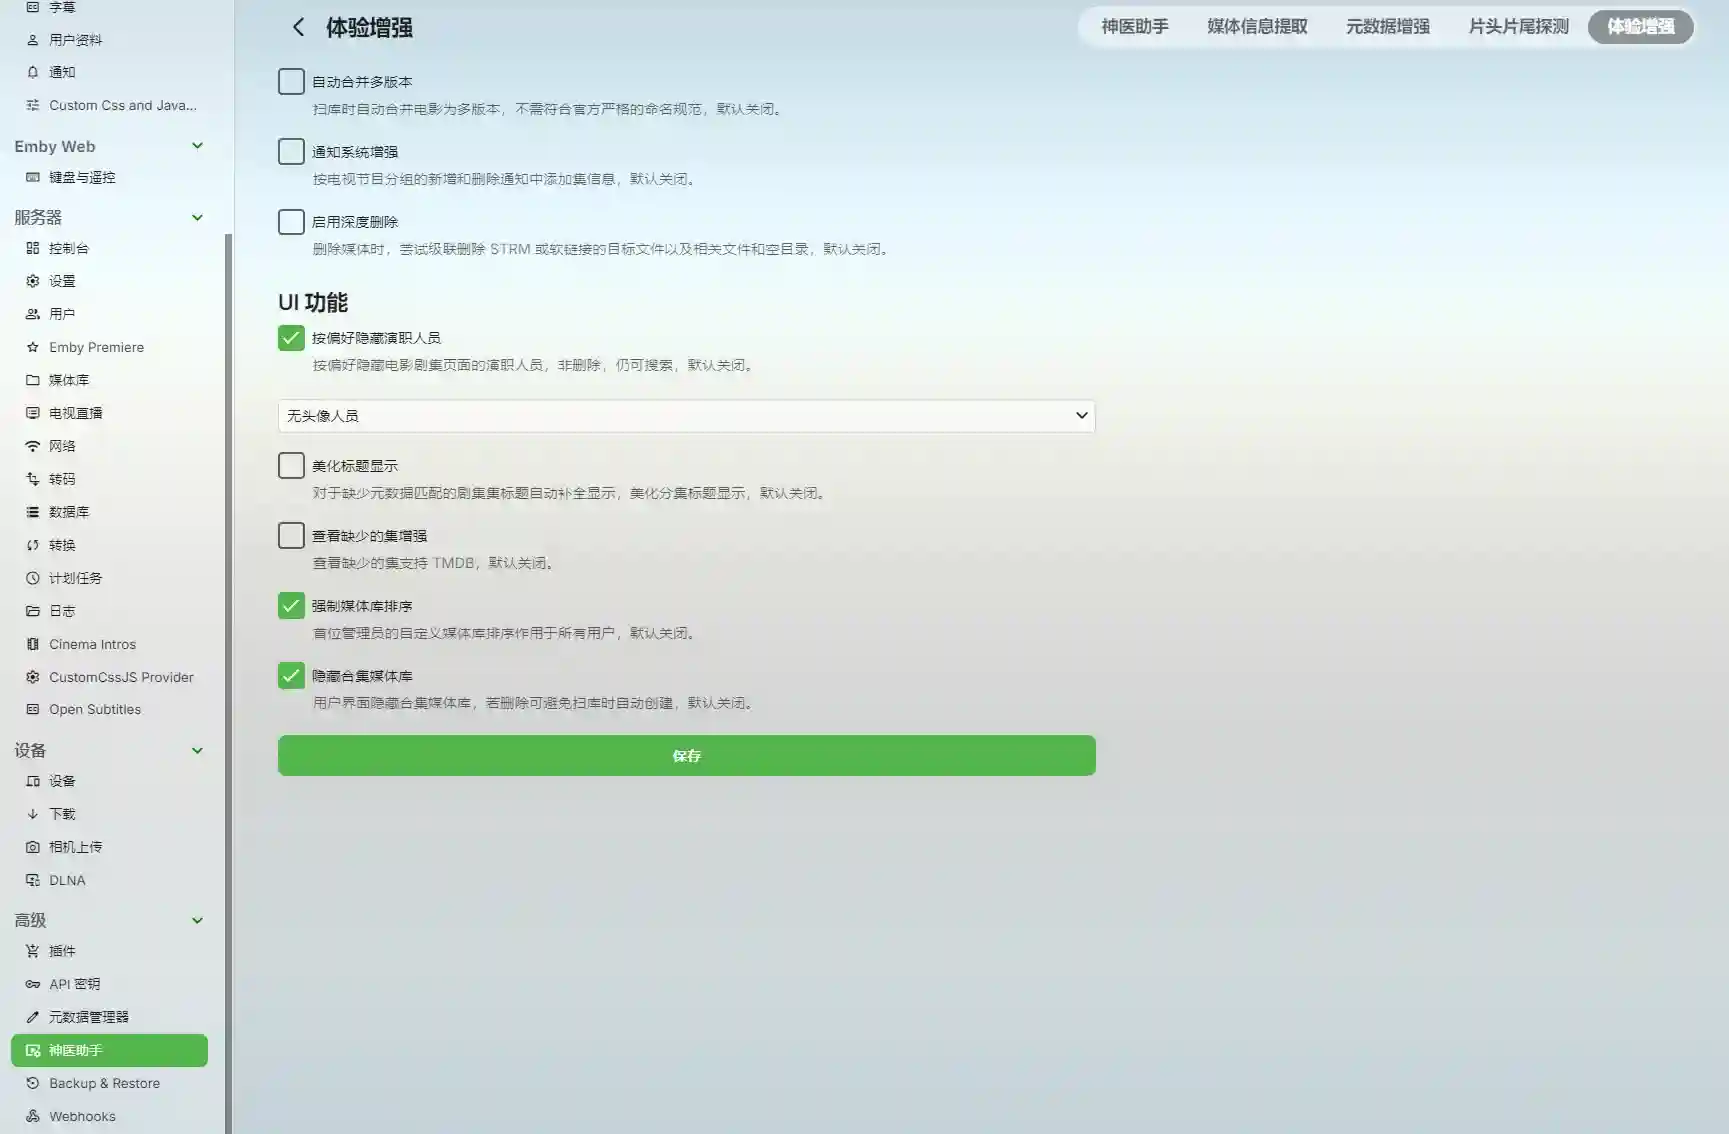This screenshot has width=1729, height=1134.
Task: Open the DLNA settings
Action: (67, 880)
